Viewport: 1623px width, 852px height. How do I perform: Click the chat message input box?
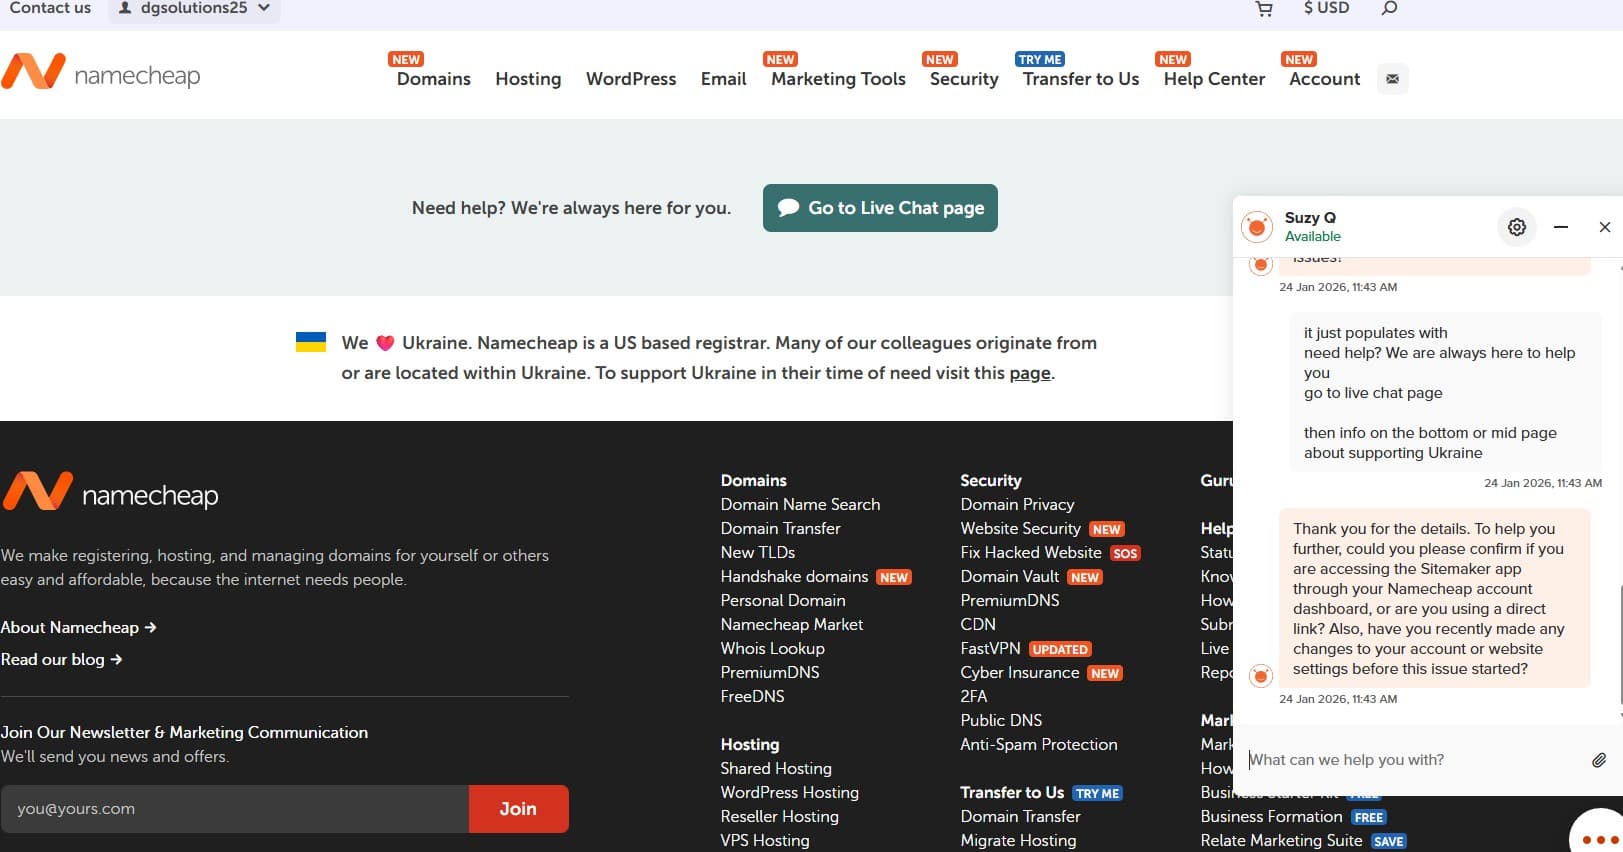[1412, 760]
